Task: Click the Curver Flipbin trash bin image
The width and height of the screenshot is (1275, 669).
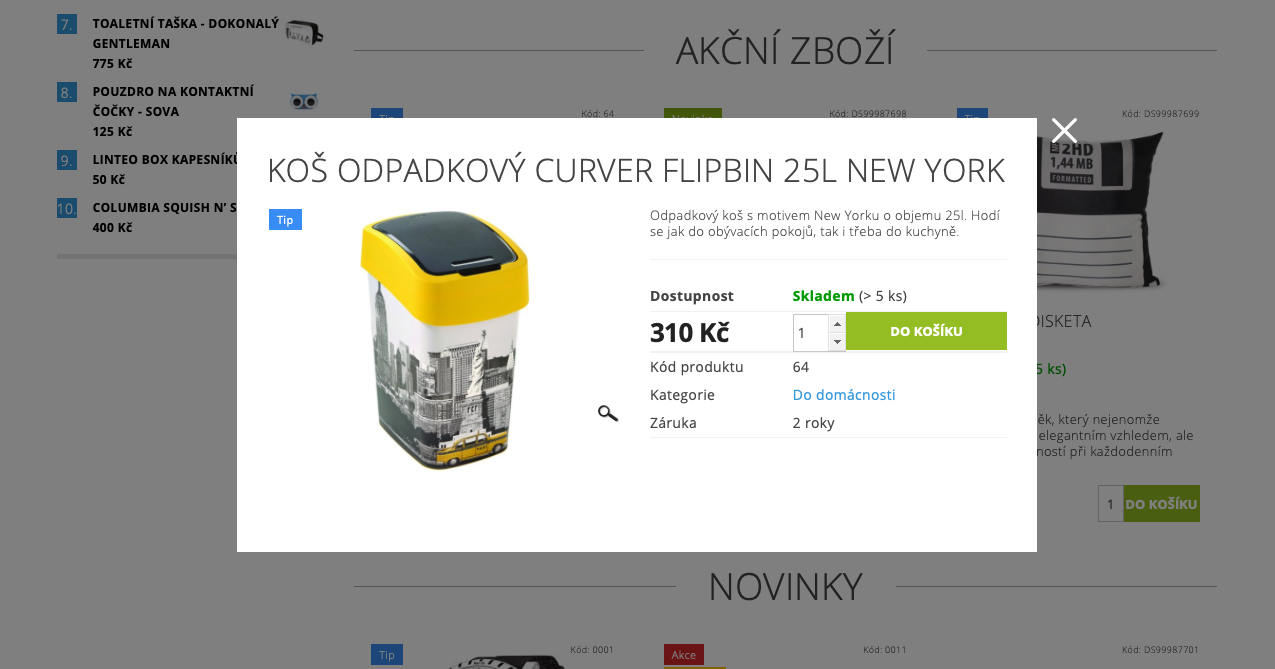Action: [x=444, y=340]
